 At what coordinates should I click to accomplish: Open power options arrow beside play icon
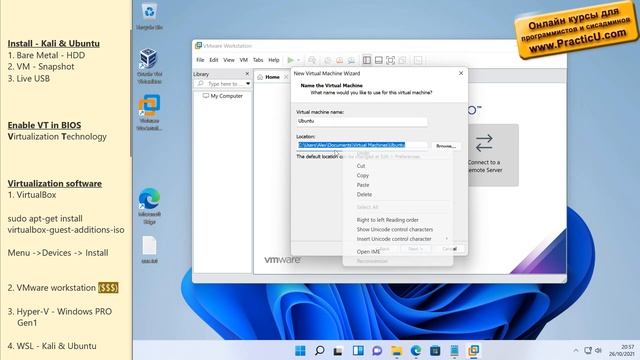coord(298,60)
